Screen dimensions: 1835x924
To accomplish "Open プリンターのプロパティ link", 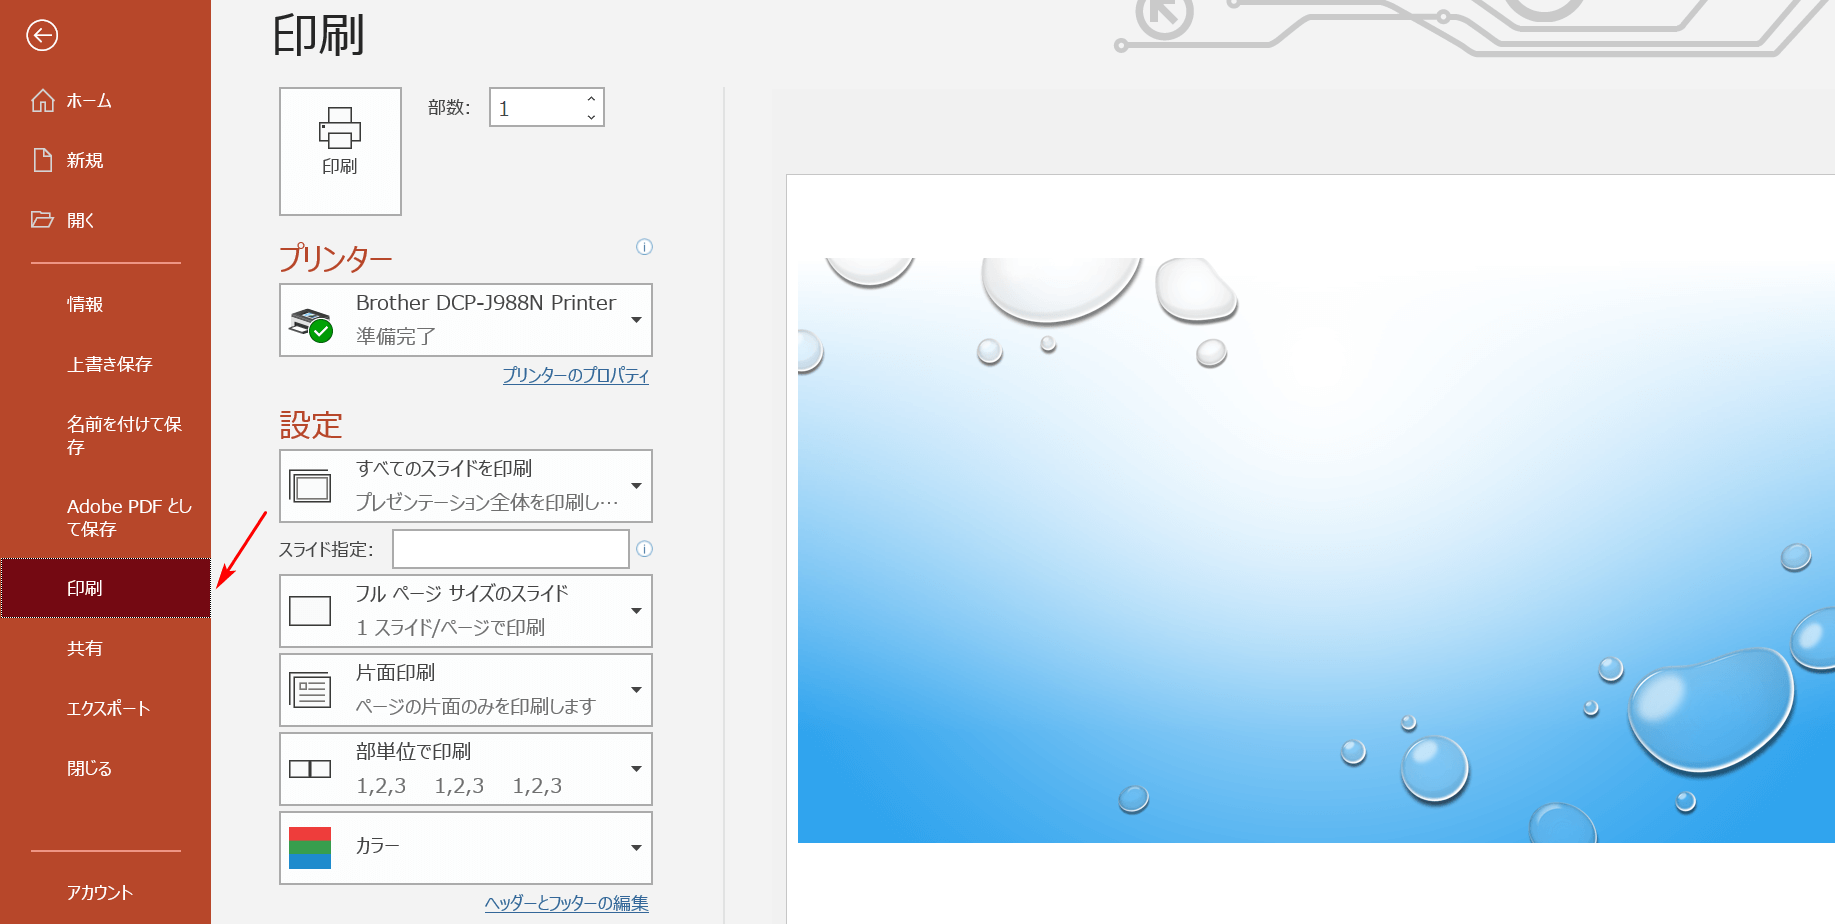I will point(576,375).
